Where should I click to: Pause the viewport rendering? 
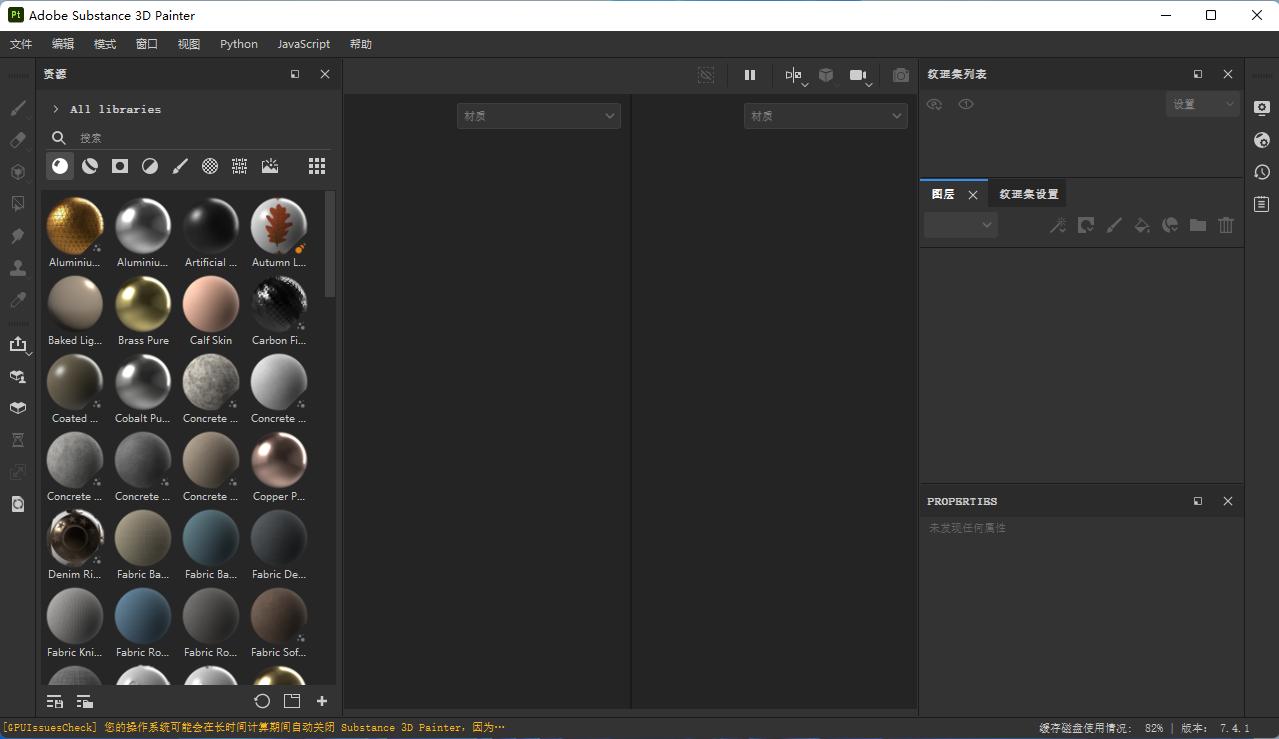[x=750, y=74]
